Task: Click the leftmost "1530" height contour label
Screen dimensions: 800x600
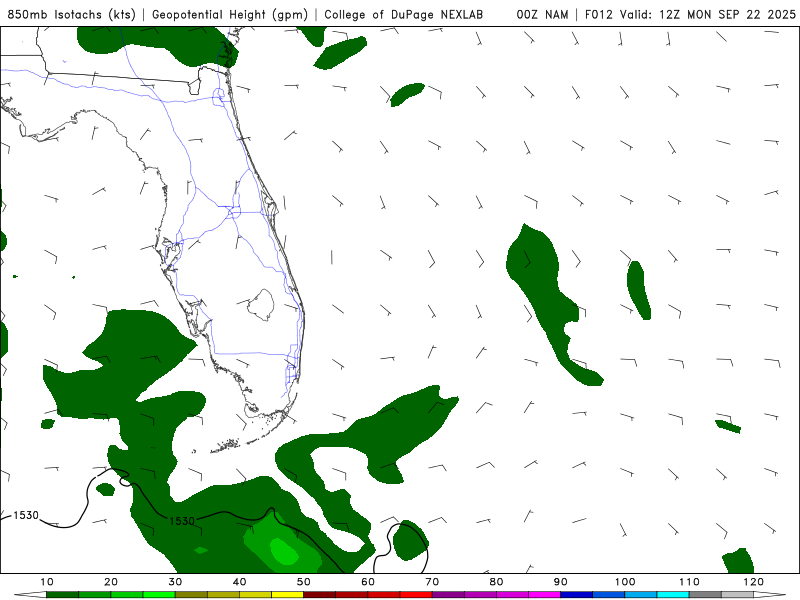Action: pyautogui.click(x=26, y=515)
